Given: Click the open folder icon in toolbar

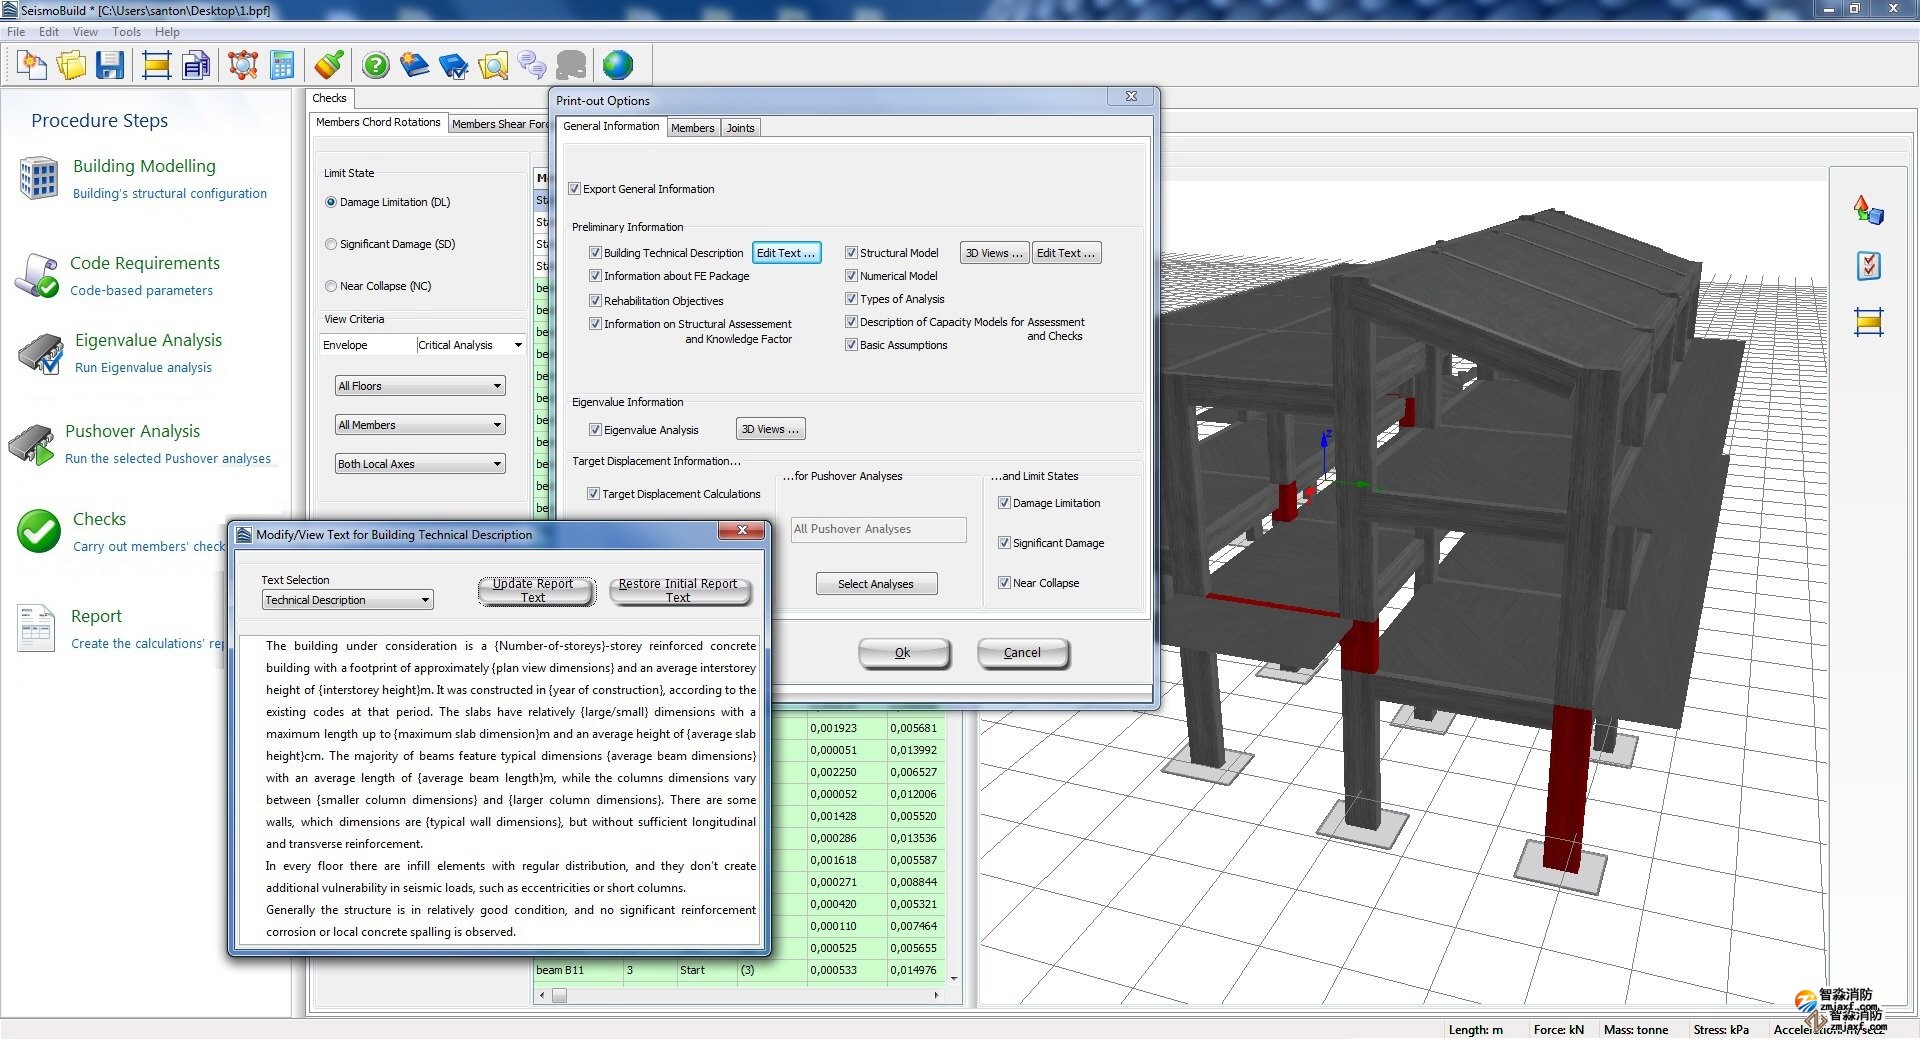Looking at the screenshot, I should tap(72, 66).
